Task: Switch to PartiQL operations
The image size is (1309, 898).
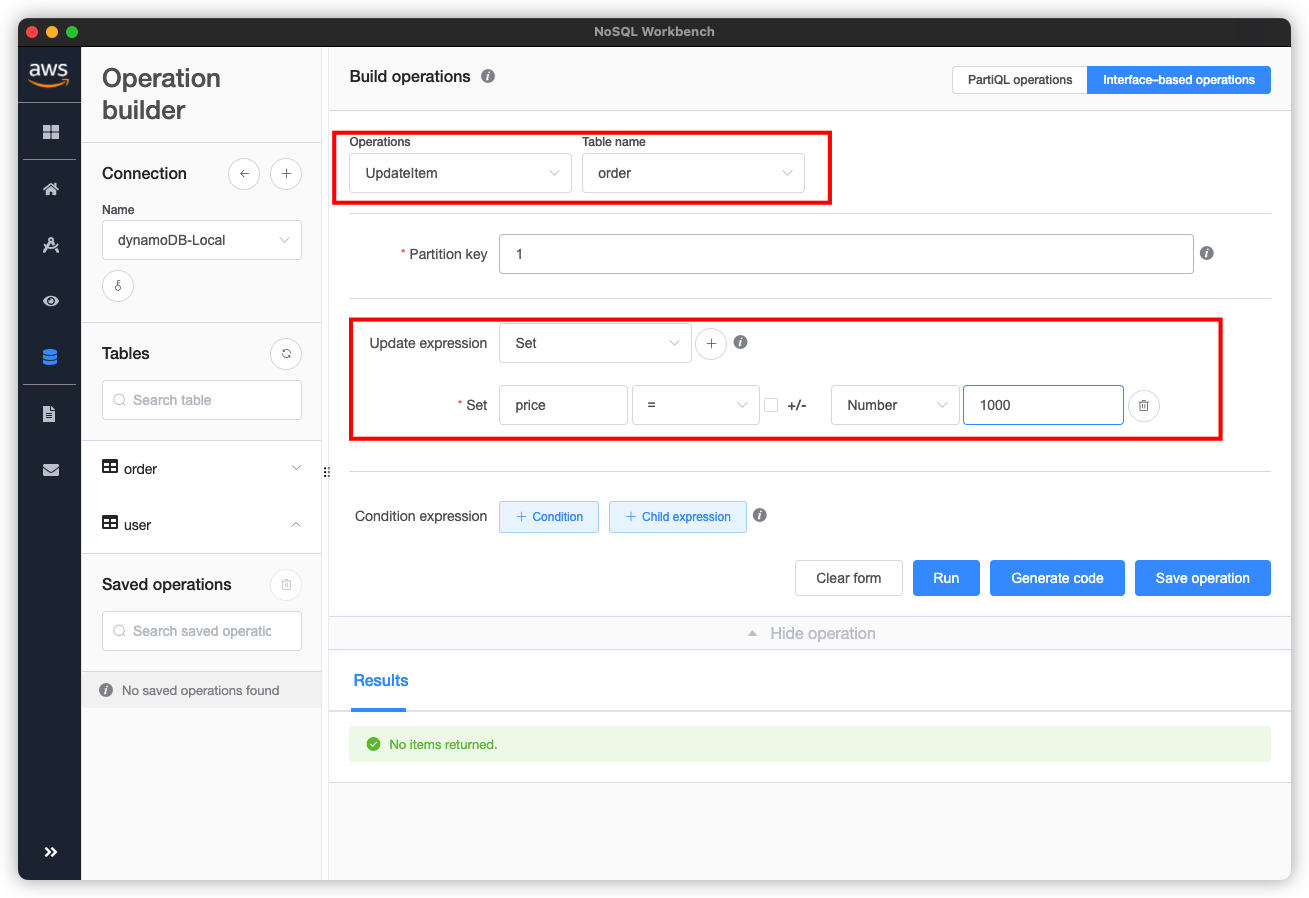Action: [x=1020, y=80]
